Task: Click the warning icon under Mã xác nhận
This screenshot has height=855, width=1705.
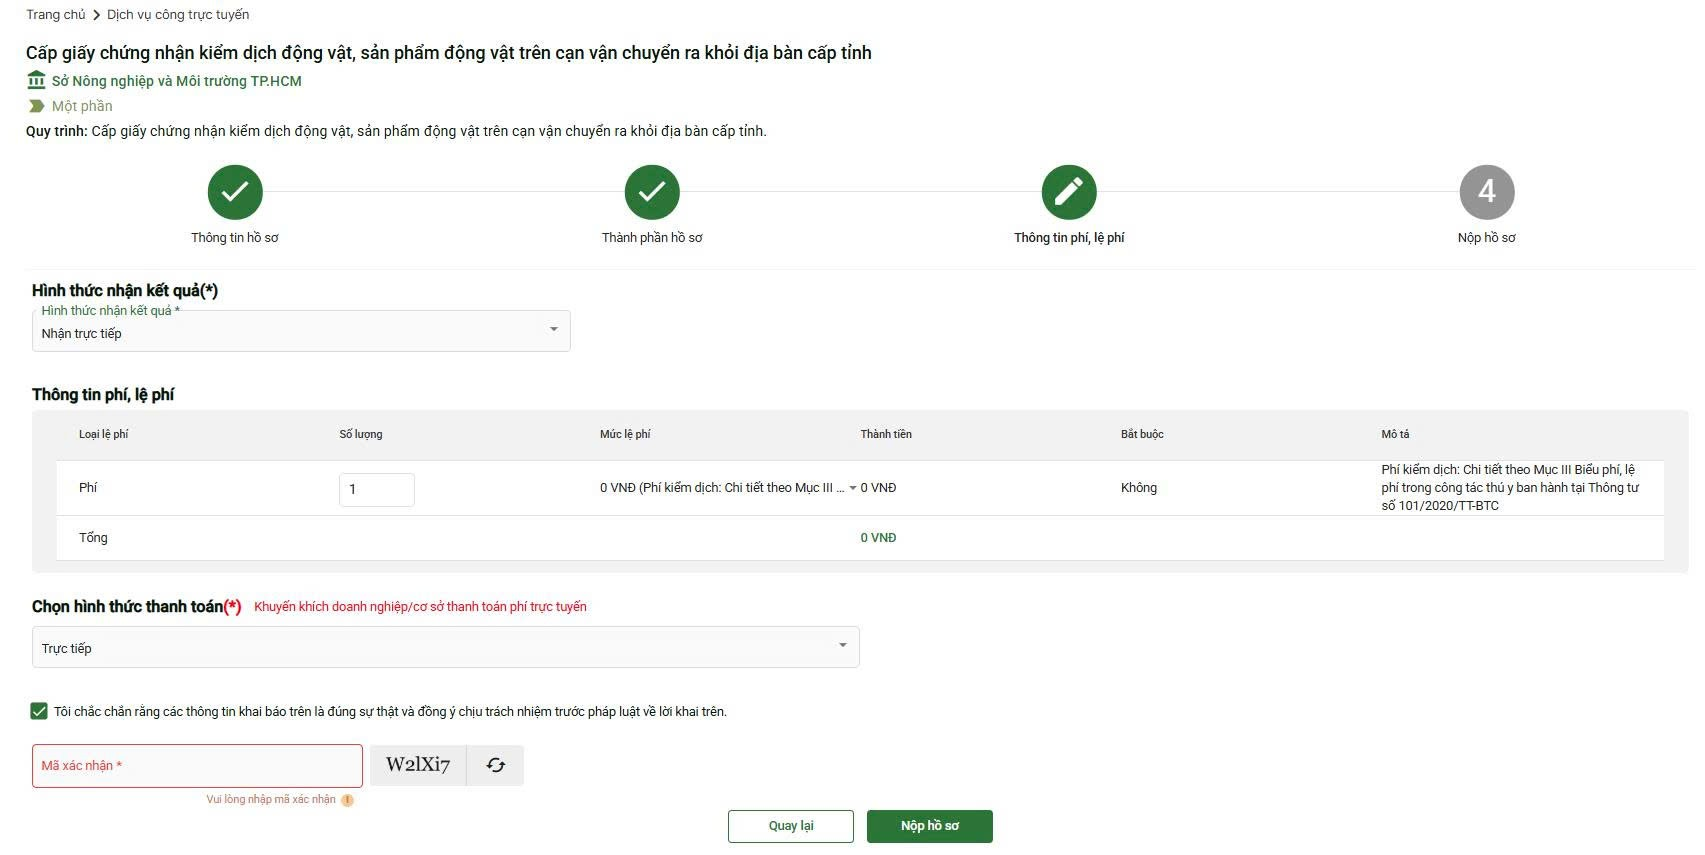Action: (x=347, y=800)
